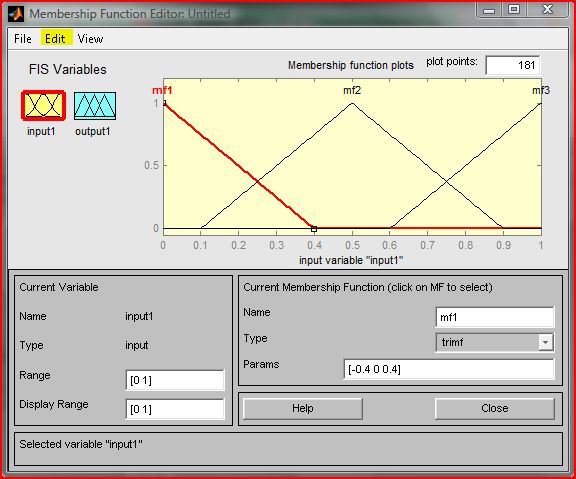Screen dimensions: 576x479
Task: Click the mf2 triangle peak
Action: 352,104
